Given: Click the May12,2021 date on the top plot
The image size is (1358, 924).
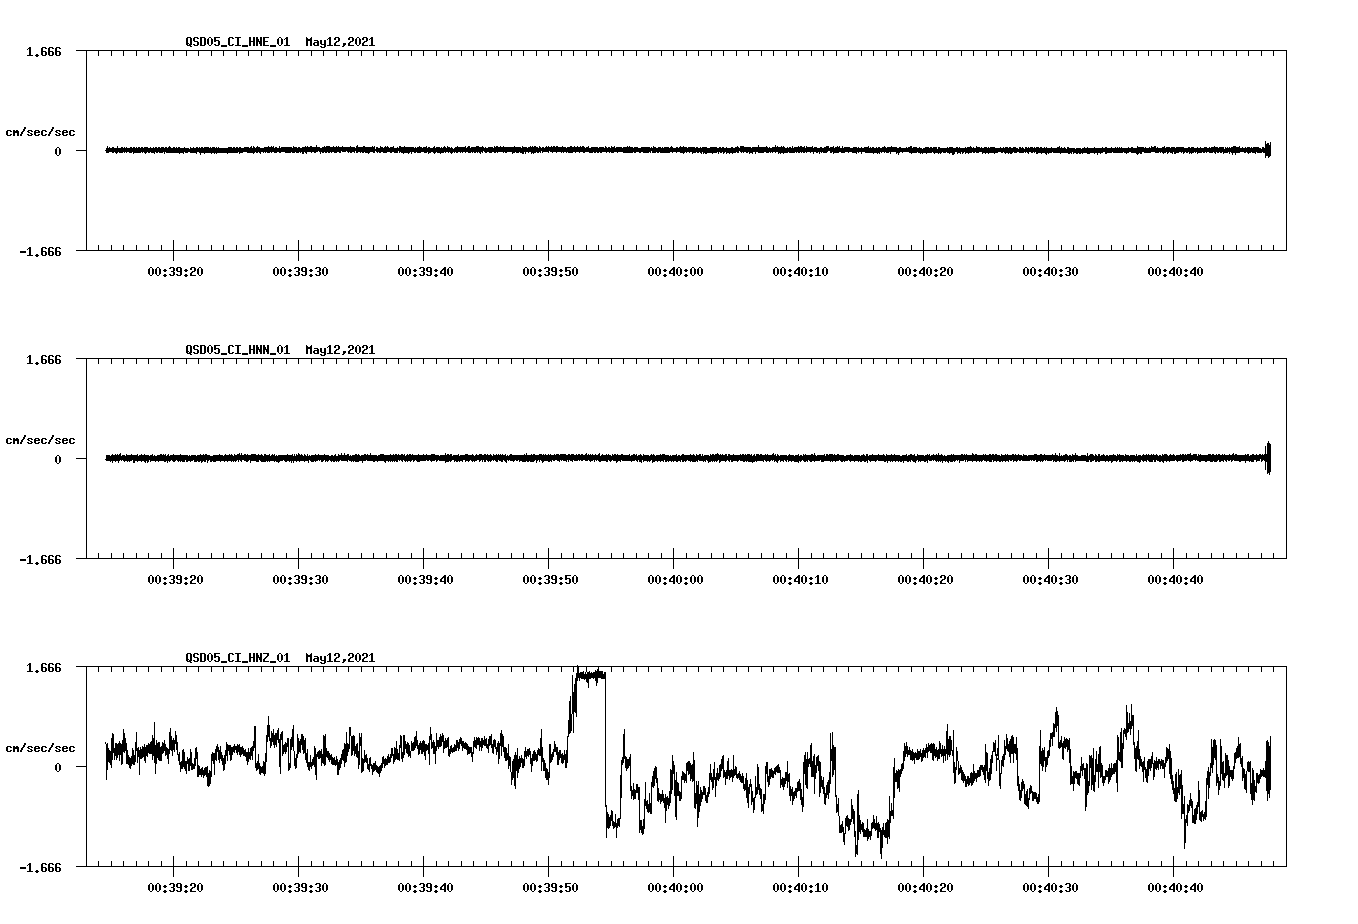Looking at the screenshot, I should coord(339,43).
